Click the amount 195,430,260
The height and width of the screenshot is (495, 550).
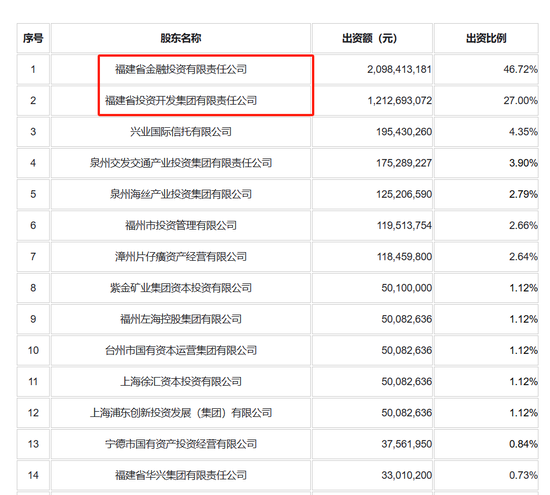(x=404, y=132)
